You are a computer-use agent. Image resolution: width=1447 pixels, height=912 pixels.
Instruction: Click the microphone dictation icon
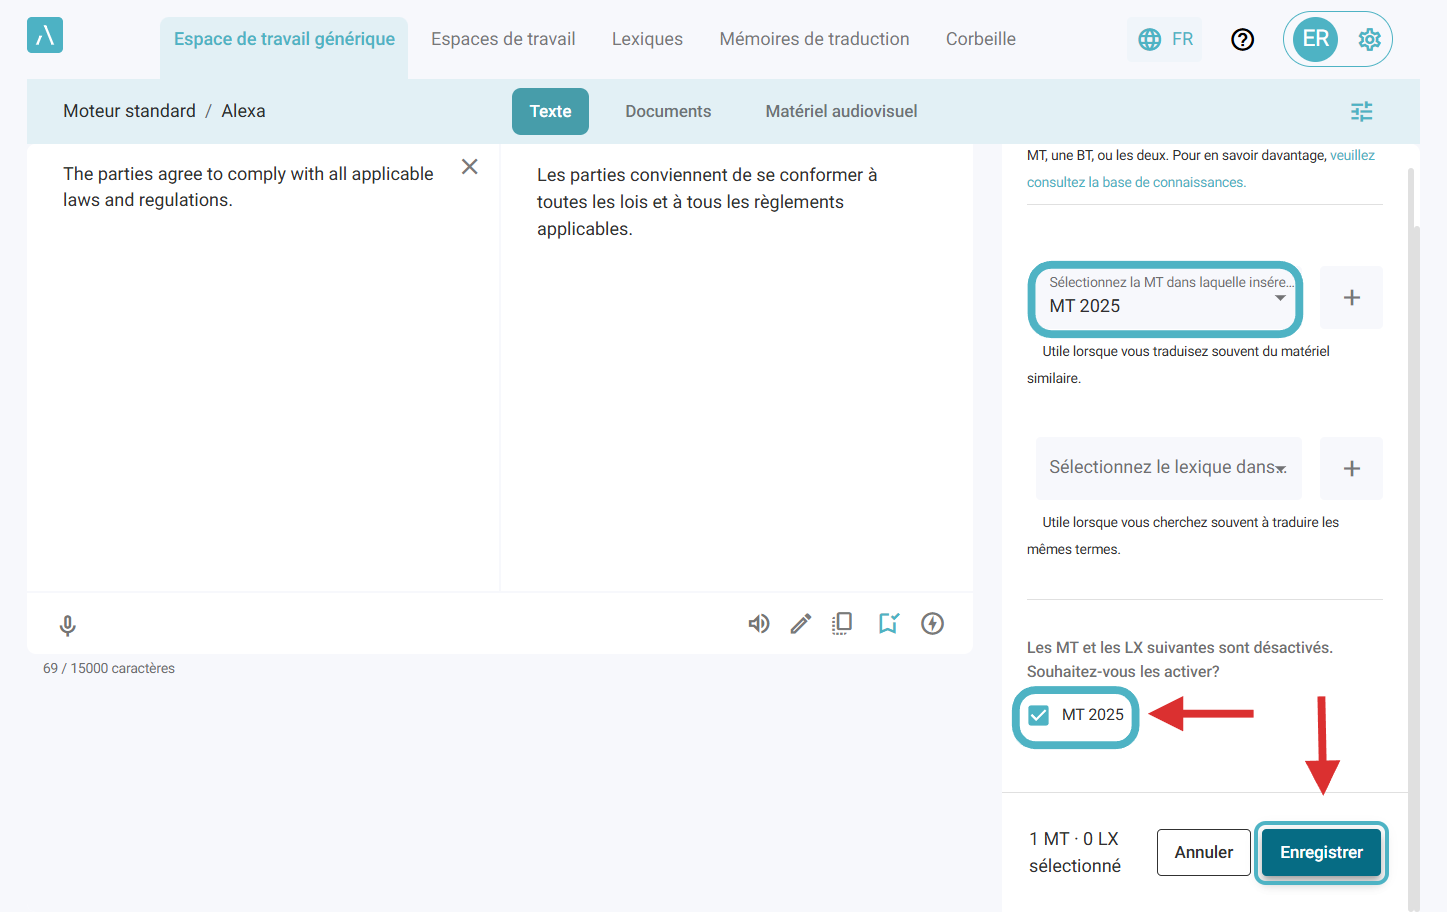click(x=67, y=626)
